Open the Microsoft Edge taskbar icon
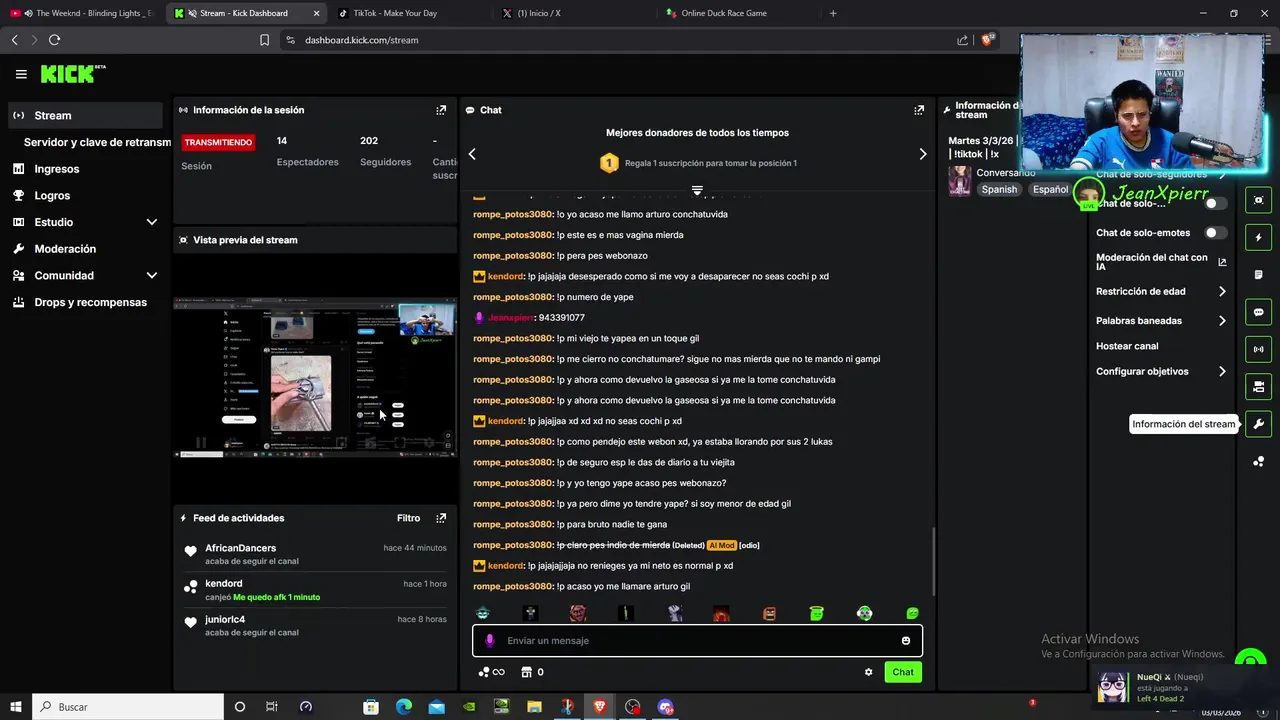This screenshot has height=720, width=1280. 404,707
